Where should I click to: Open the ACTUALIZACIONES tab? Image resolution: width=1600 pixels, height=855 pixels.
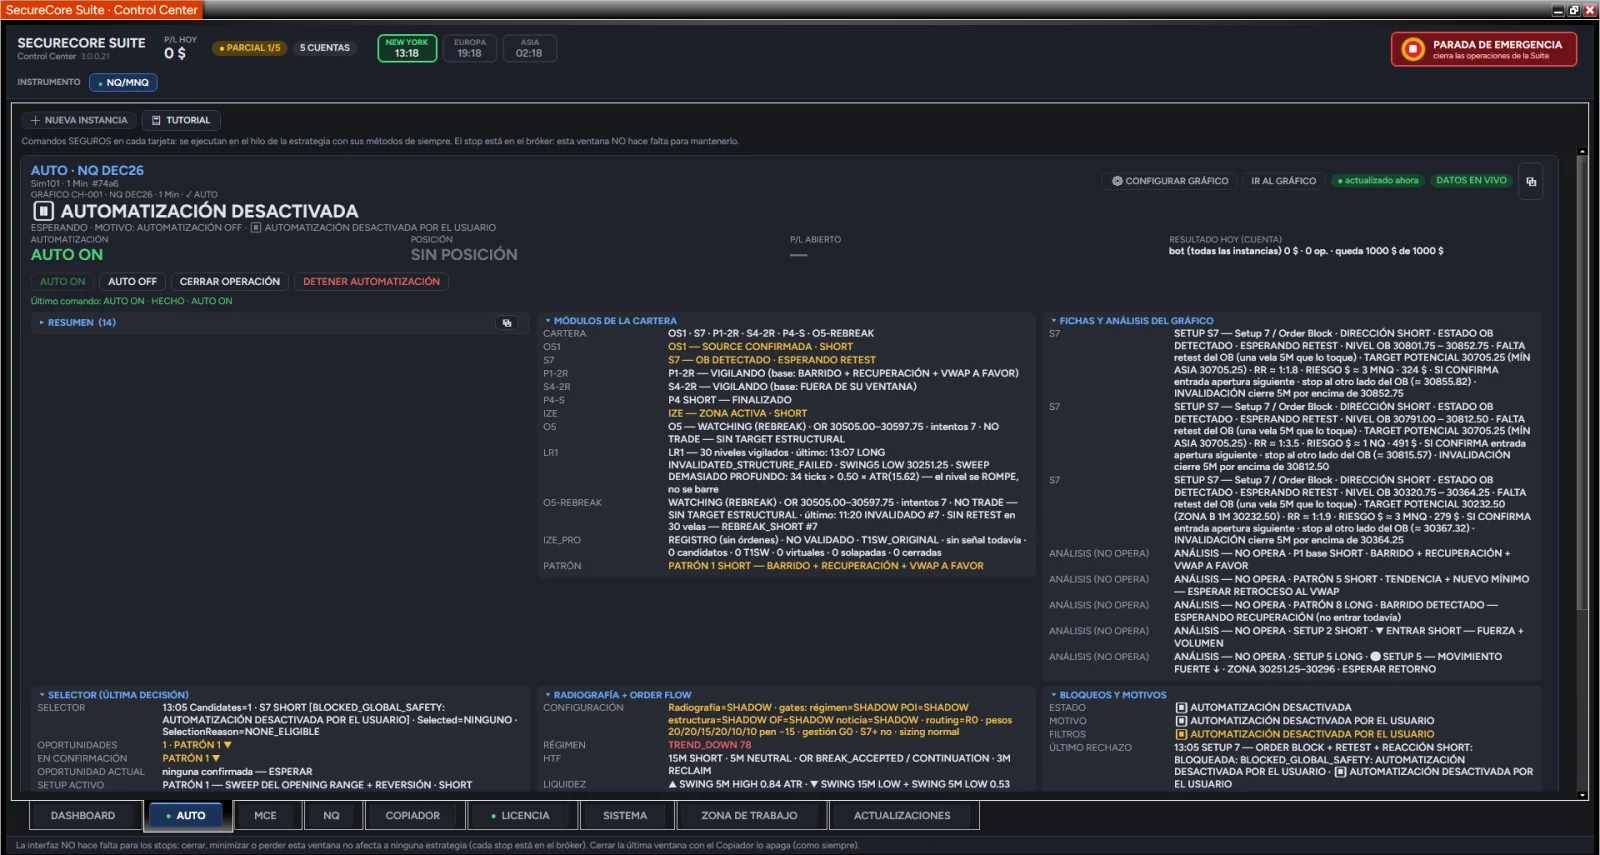(x=902, y=816)
